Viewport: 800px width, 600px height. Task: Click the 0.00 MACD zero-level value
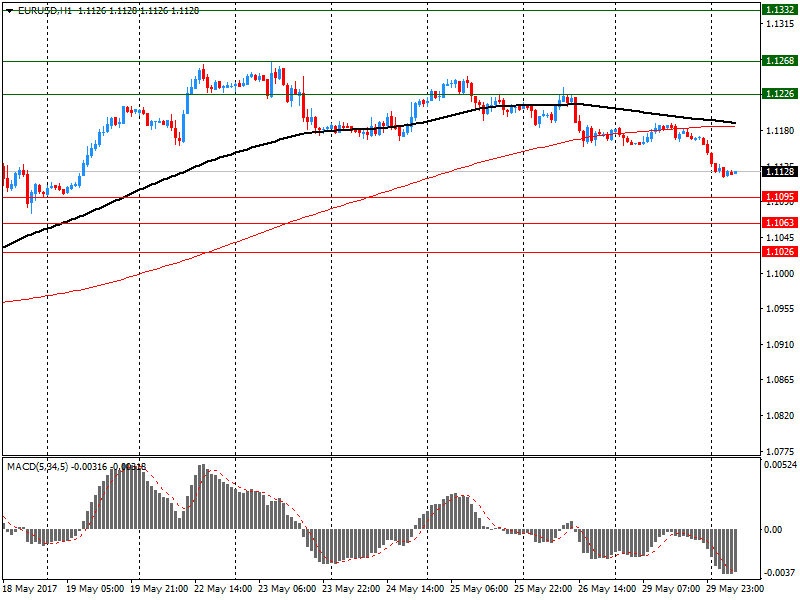(773, 530)
